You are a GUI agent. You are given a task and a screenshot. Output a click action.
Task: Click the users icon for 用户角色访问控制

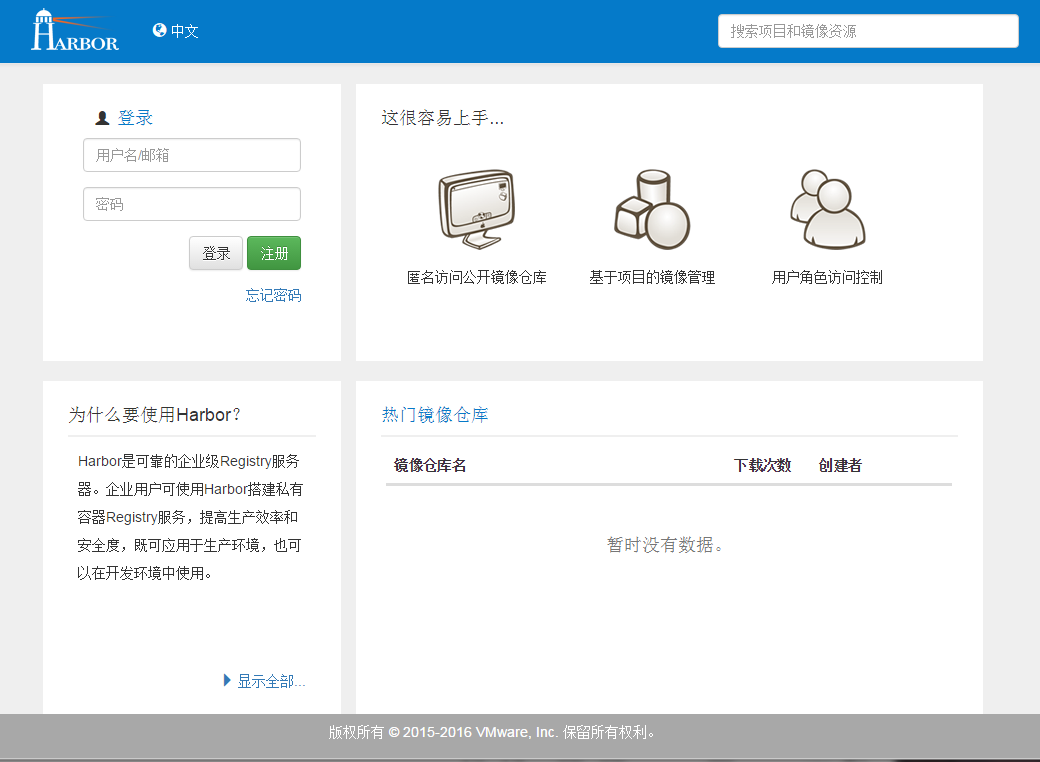(x=827, y=209)
